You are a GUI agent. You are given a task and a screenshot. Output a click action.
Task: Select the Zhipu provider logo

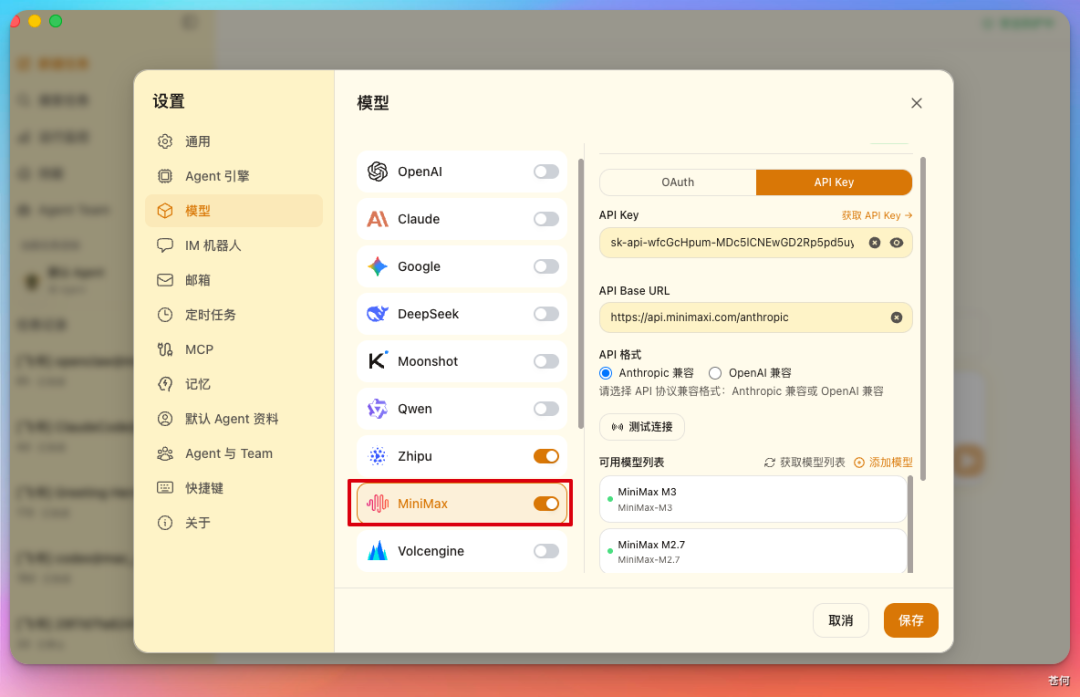[377, 456]
